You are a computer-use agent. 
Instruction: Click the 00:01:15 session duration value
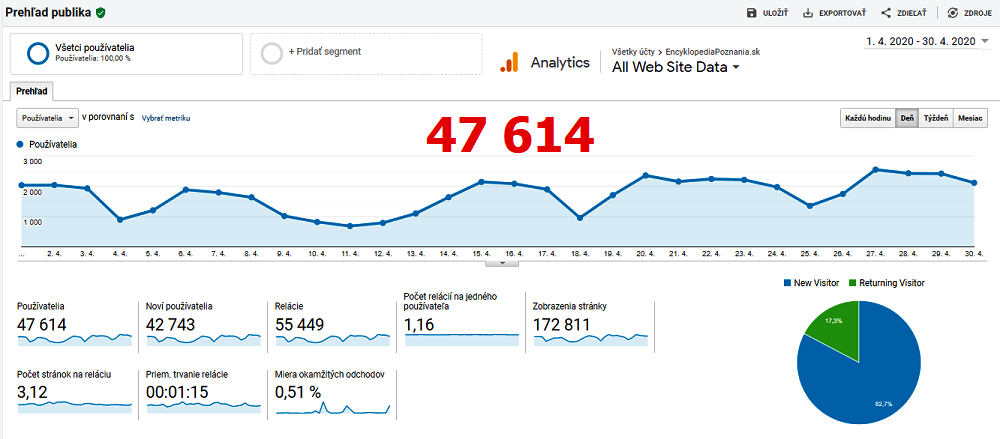tap(177, 392)
